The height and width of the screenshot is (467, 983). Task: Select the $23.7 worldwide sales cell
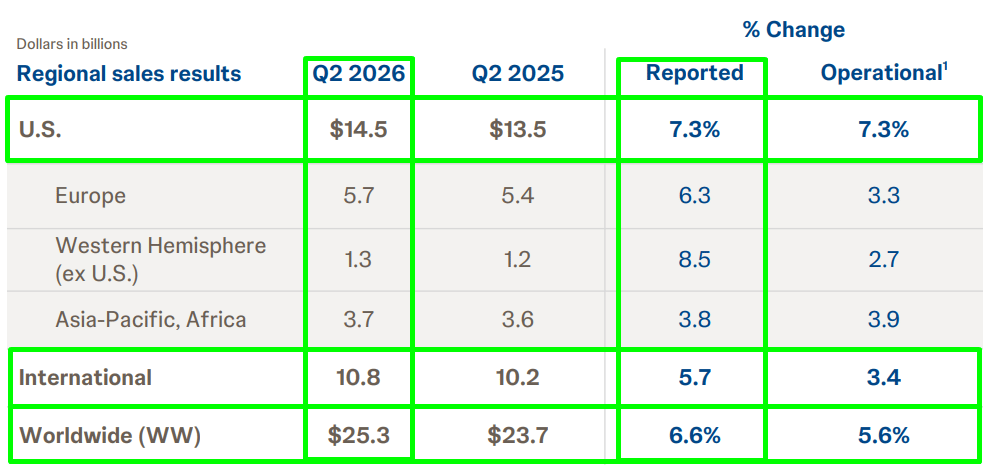(518, 435)
